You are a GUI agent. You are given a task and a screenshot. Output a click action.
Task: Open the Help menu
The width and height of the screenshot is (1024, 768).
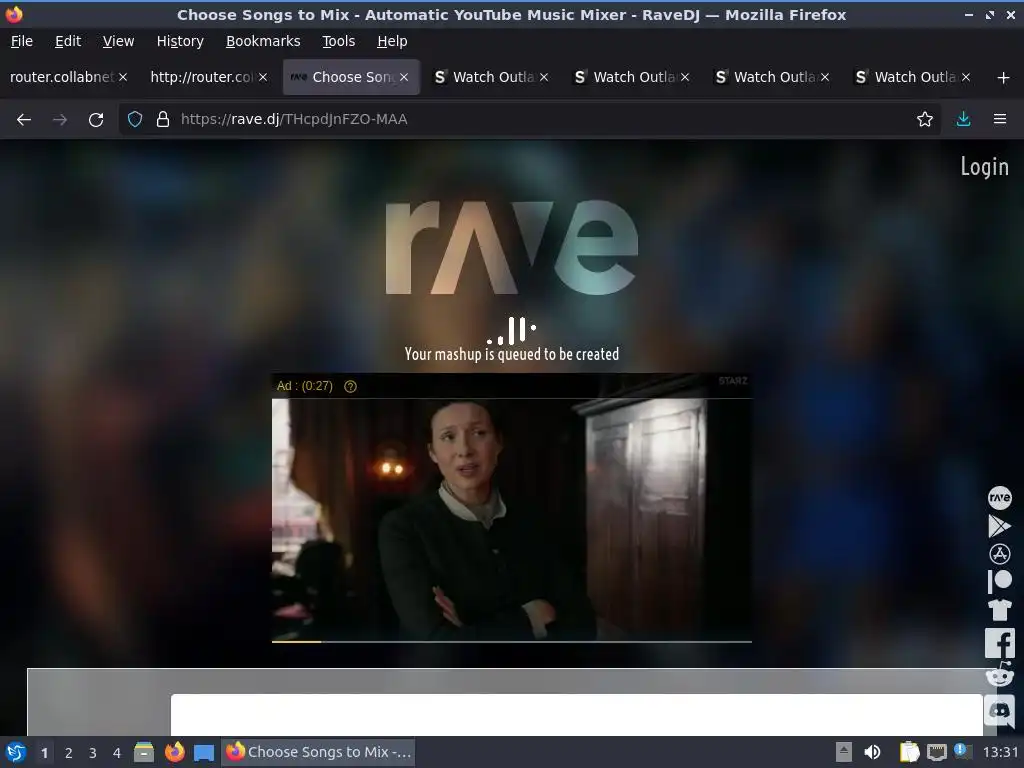point(392,41)
